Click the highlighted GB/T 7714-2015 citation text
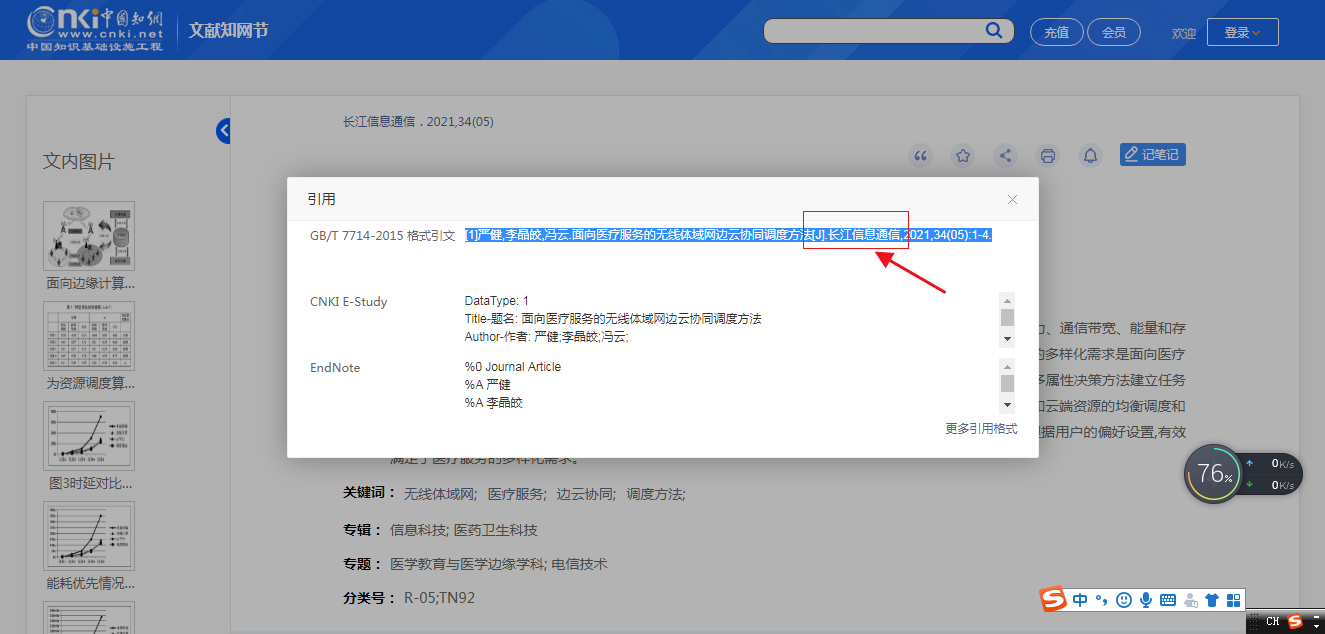The image size is (1325, 634). 728,235
